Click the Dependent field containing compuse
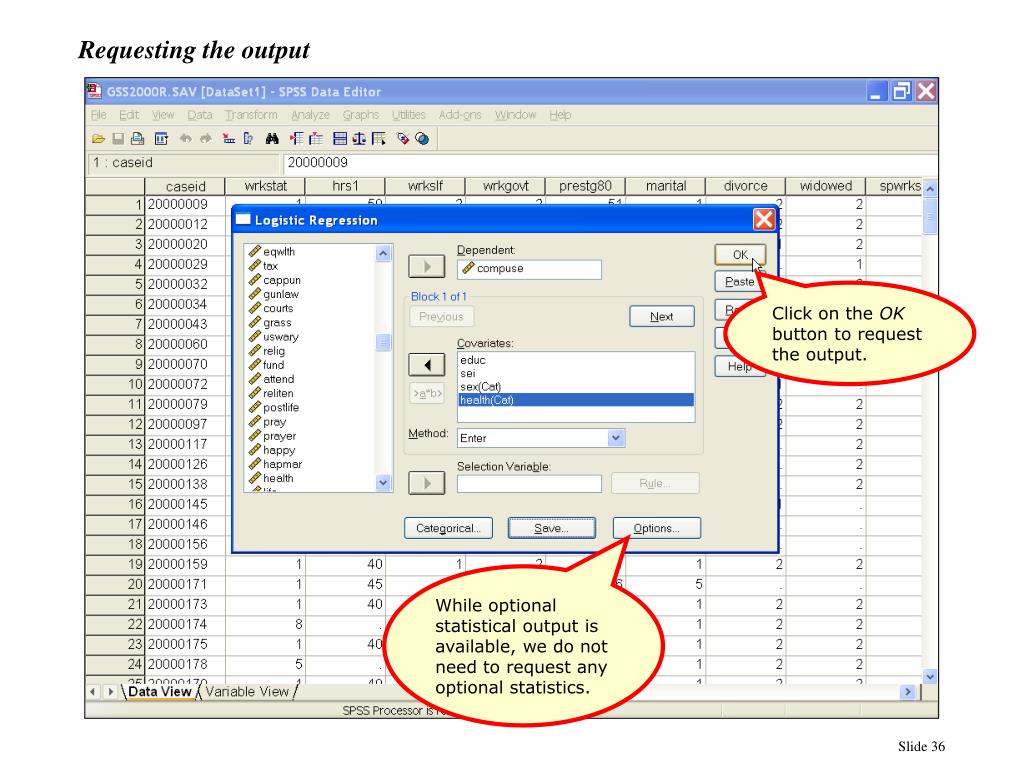This screenshot has width=1024, height=768. (529, 269)
